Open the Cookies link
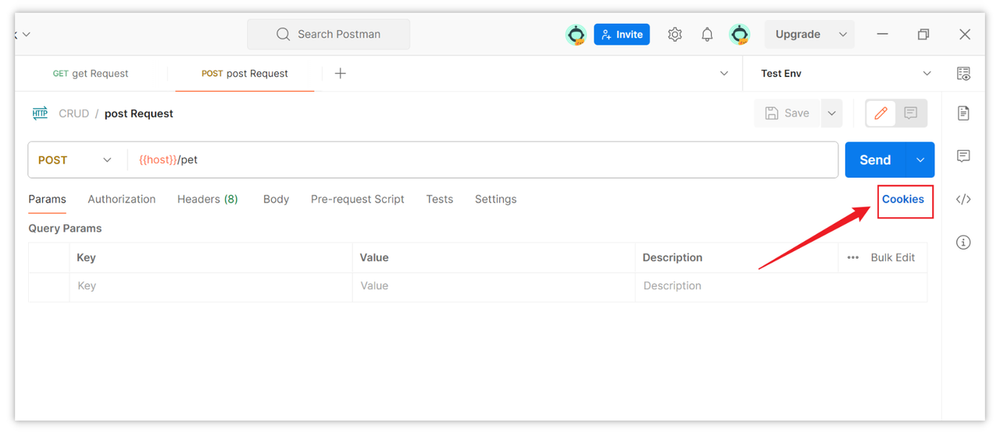1000x434 pixels. click(903, 199)
